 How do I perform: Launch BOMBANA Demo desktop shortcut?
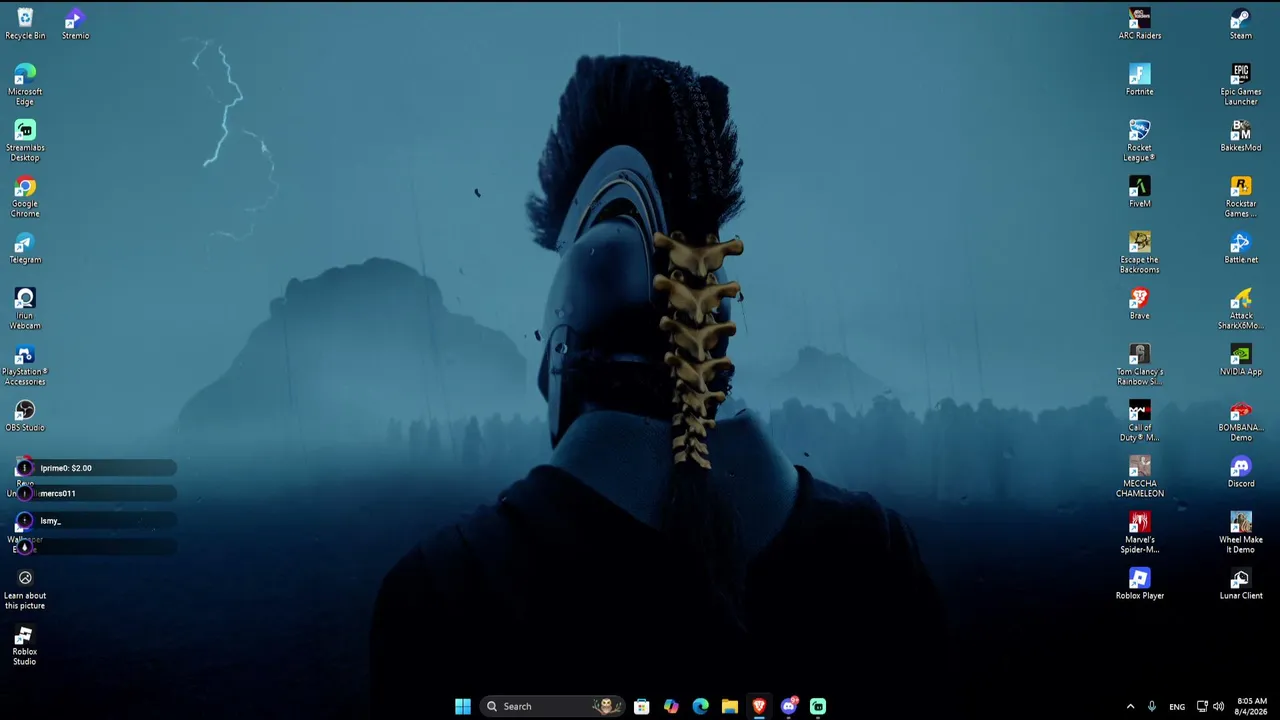1241,421
